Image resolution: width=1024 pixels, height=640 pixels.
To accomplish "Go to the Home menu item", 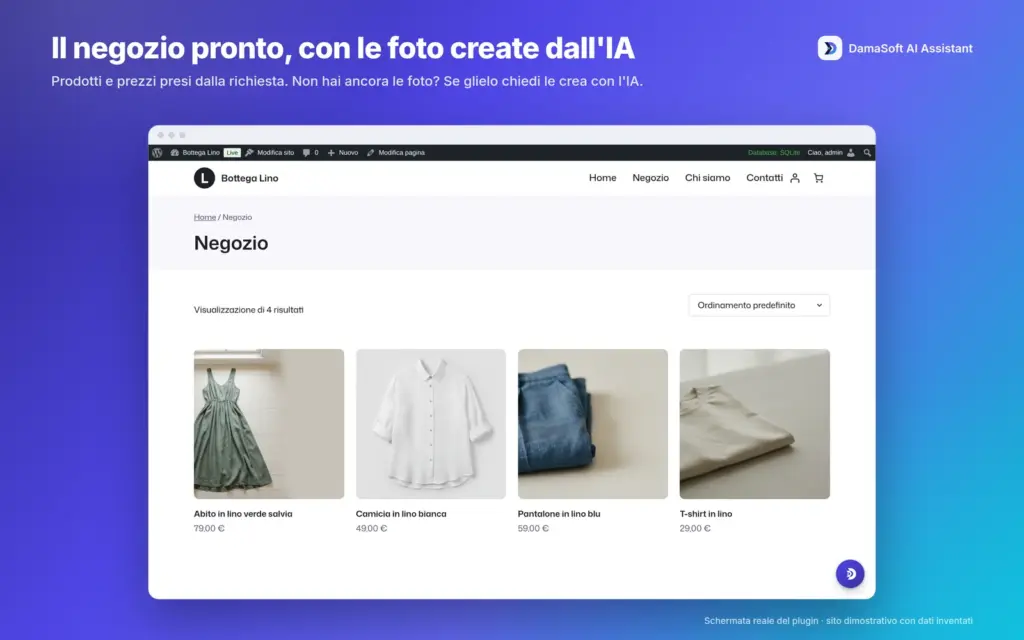I will click(602, 178).
